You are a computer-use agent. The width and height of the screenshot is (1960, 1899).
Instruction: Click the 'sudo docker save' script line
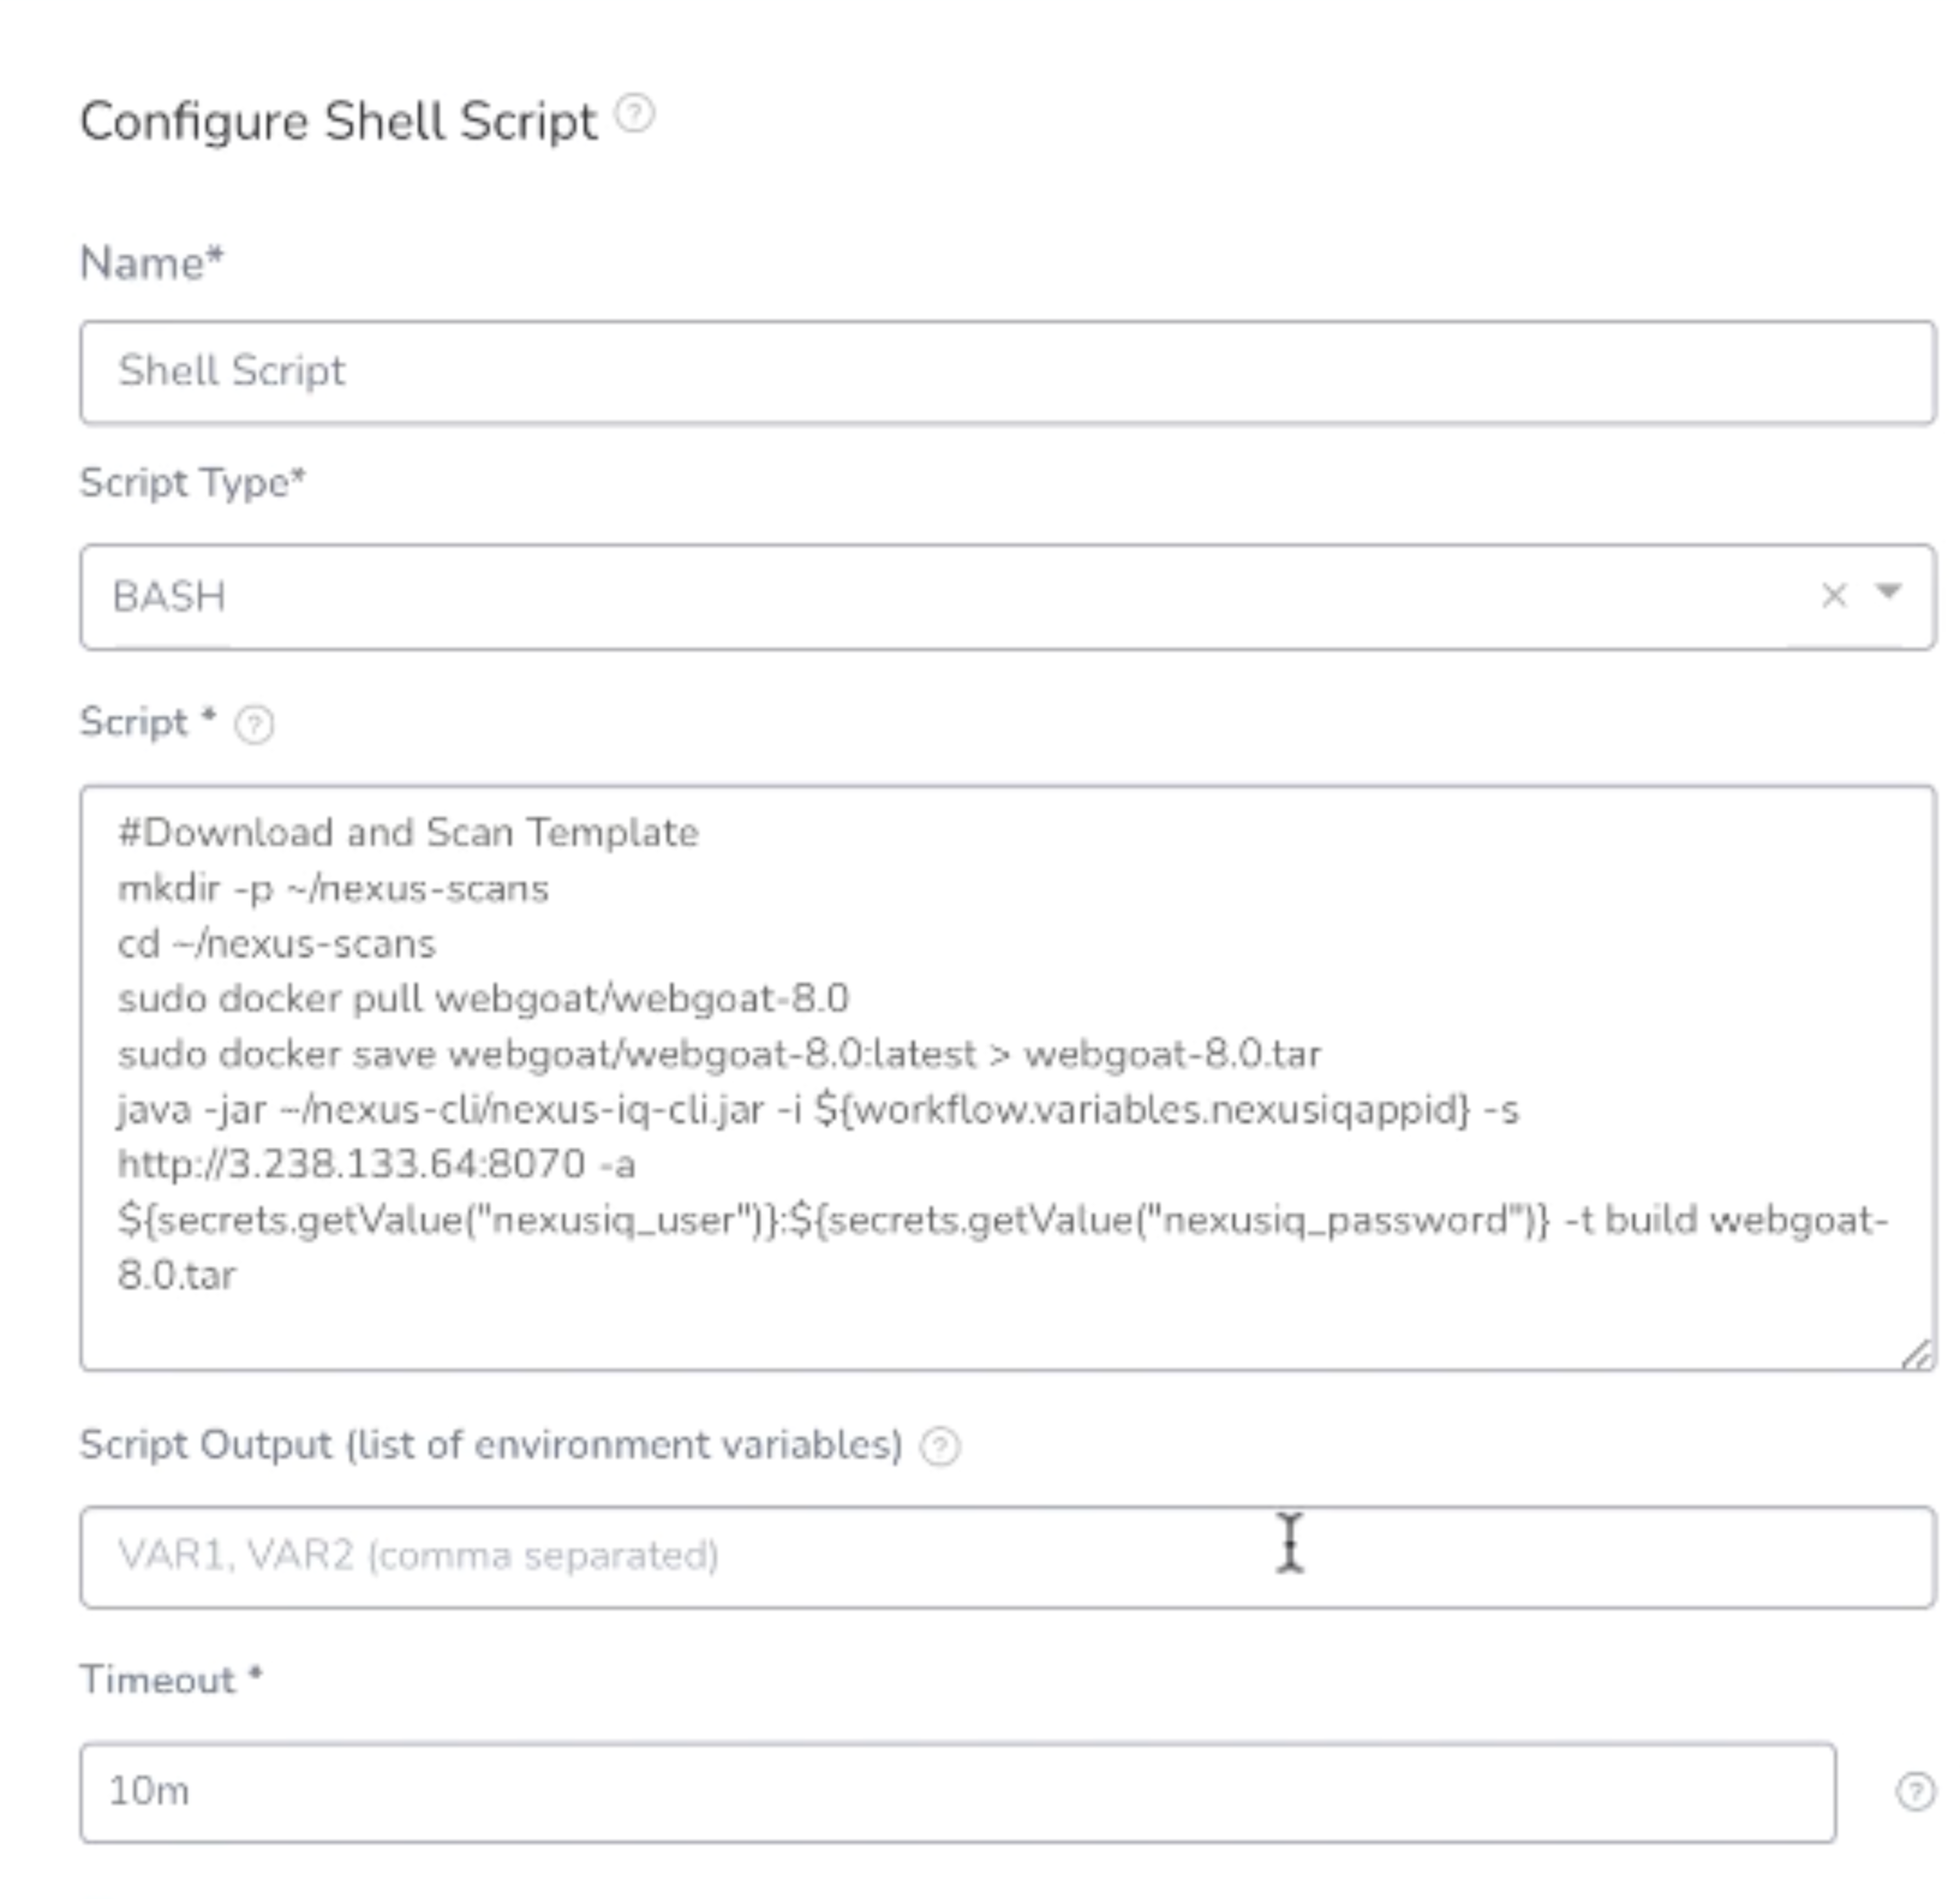click(719, 1054)
